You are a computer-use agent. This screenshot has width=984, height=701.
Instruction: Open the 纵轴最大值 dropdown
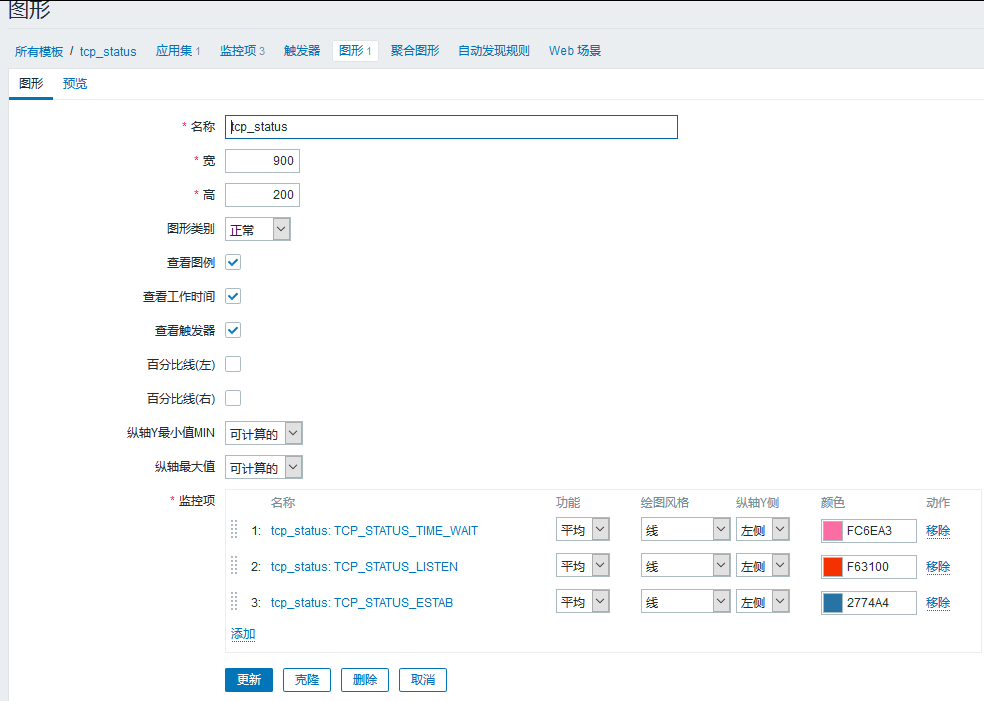pyautogui.click(x=264, y=467)
